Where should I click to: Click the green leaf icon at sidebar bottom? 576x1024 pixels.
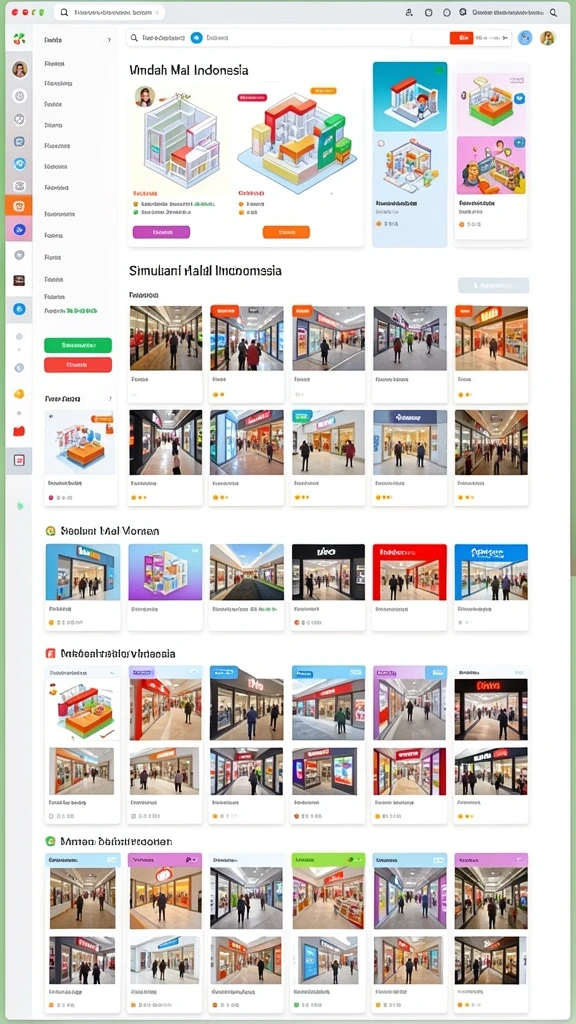point(20,505)
